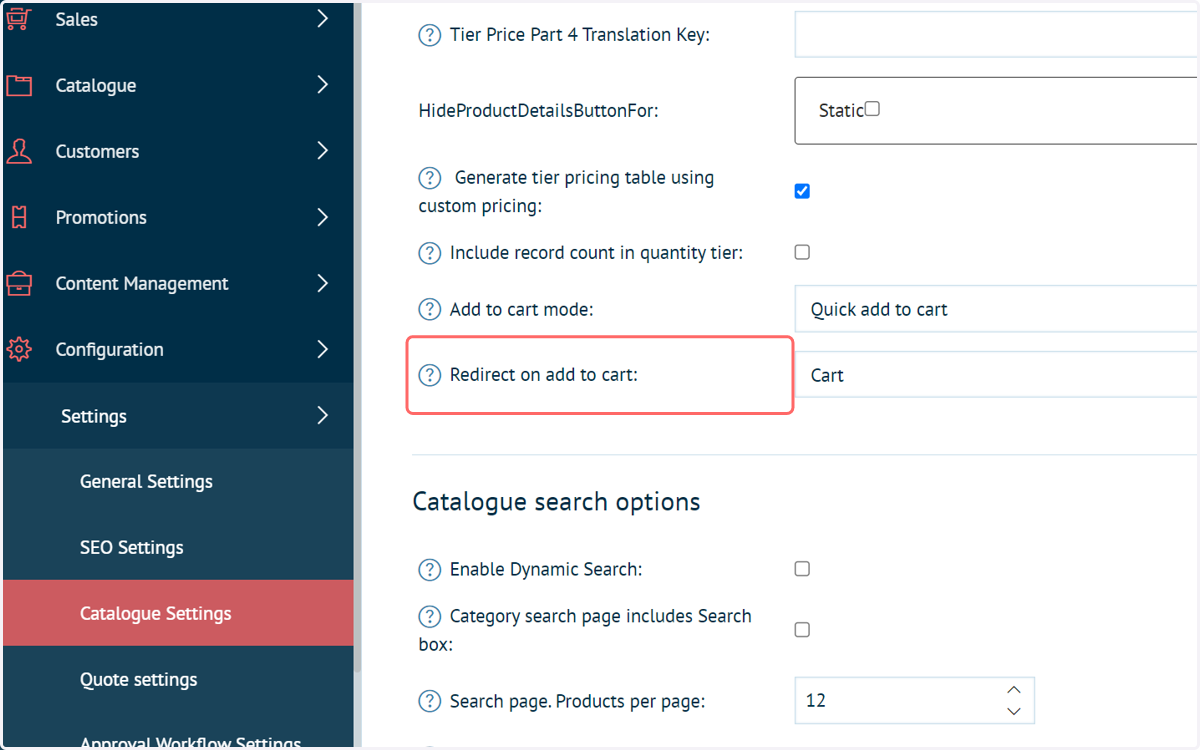Check Include record count in quantity tier
Image resolution: width=1200 pixels, height=750 pixels.
802,253
